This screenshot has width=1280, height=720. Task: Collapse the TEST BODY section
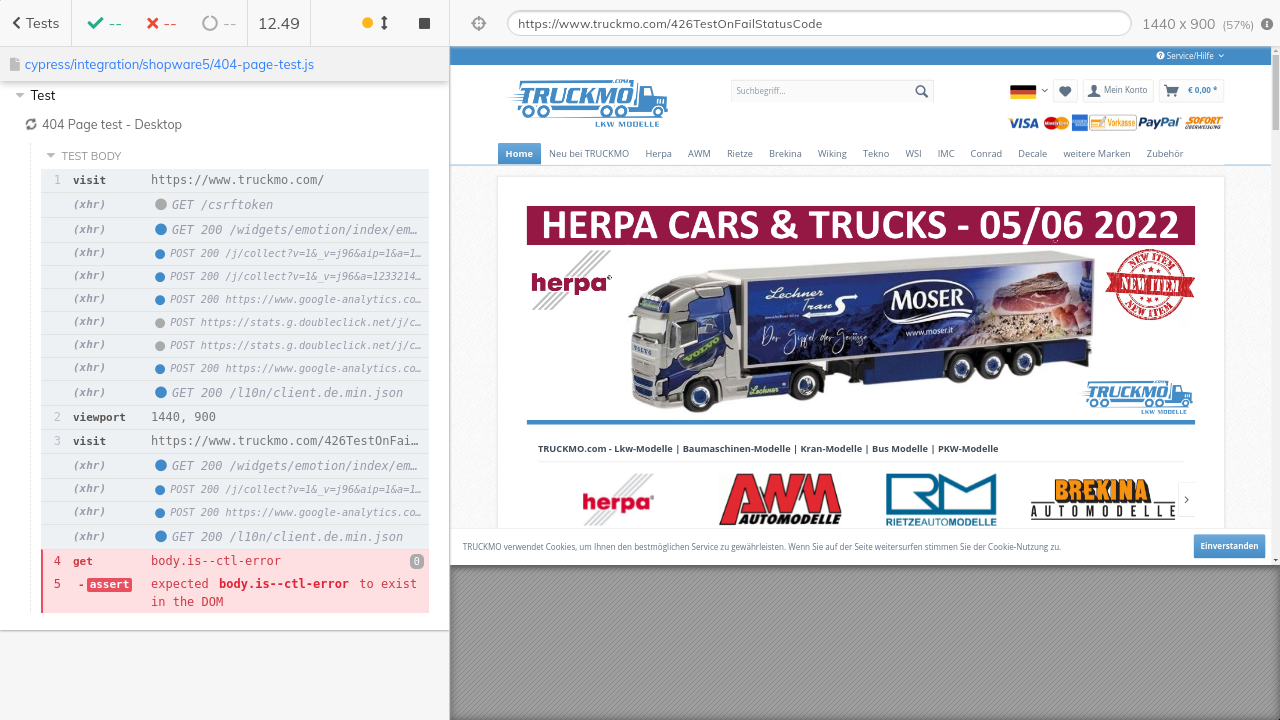point(51,156)
